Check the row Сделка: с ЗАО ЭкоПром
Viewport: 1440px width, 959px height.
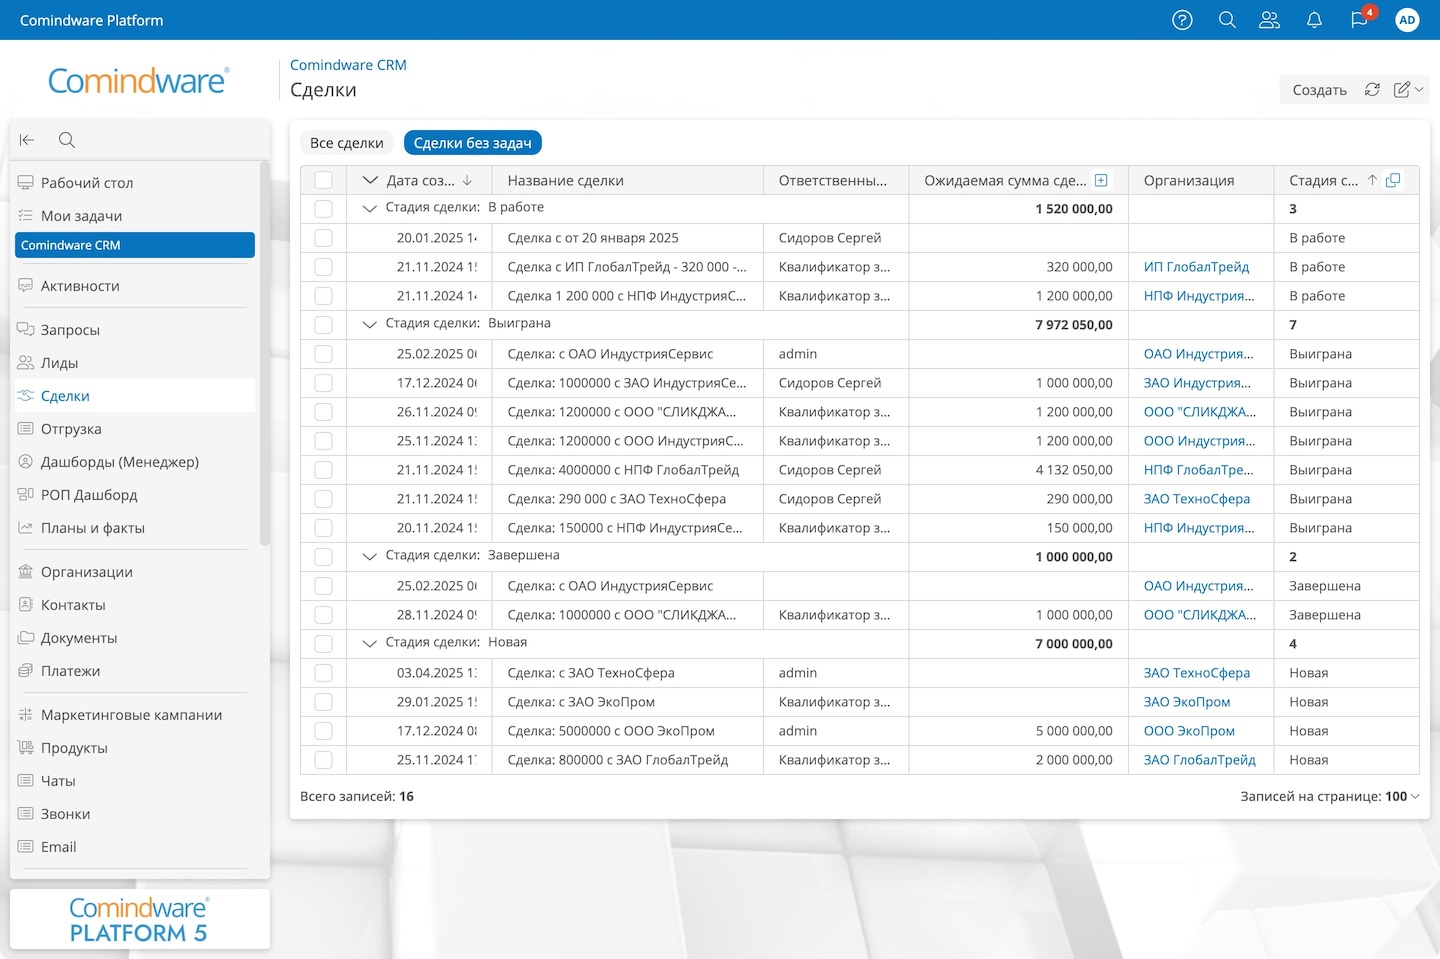(323, 702)
